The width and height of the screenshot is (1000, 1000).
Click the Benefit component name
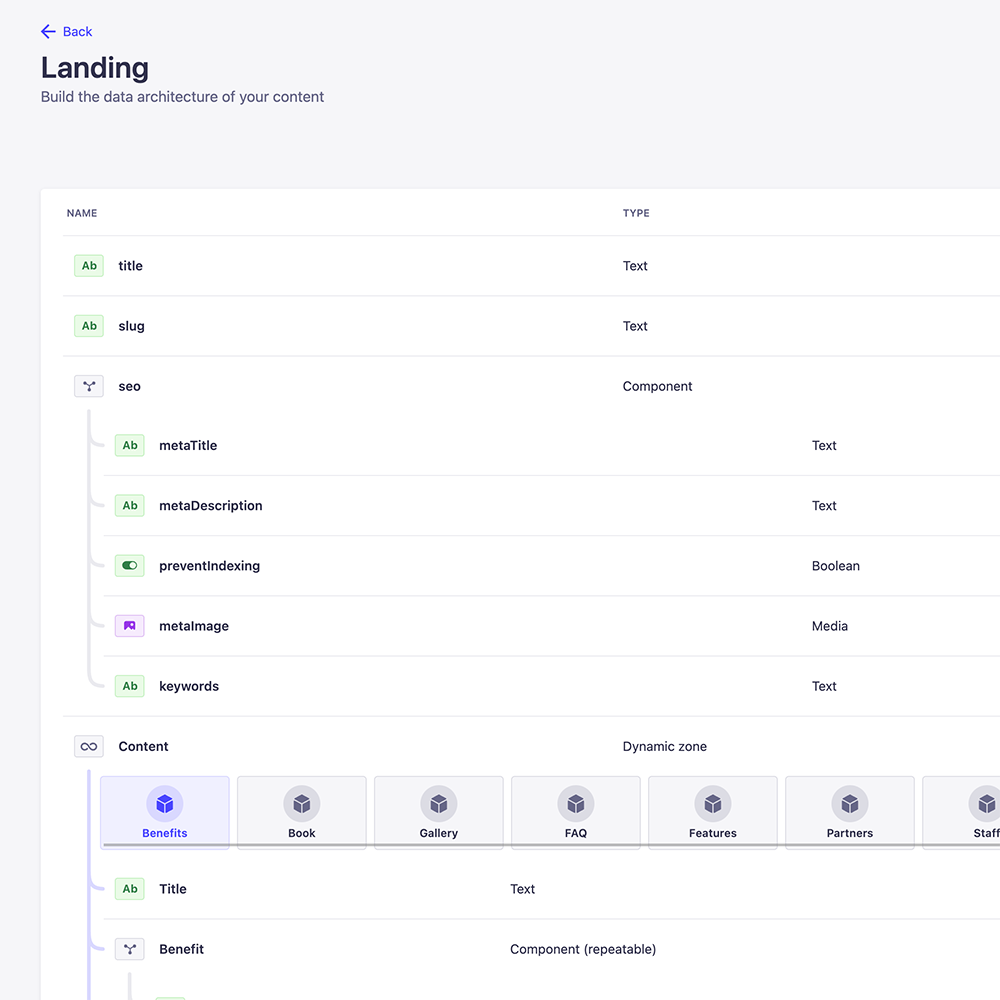(x=182, y=949)
